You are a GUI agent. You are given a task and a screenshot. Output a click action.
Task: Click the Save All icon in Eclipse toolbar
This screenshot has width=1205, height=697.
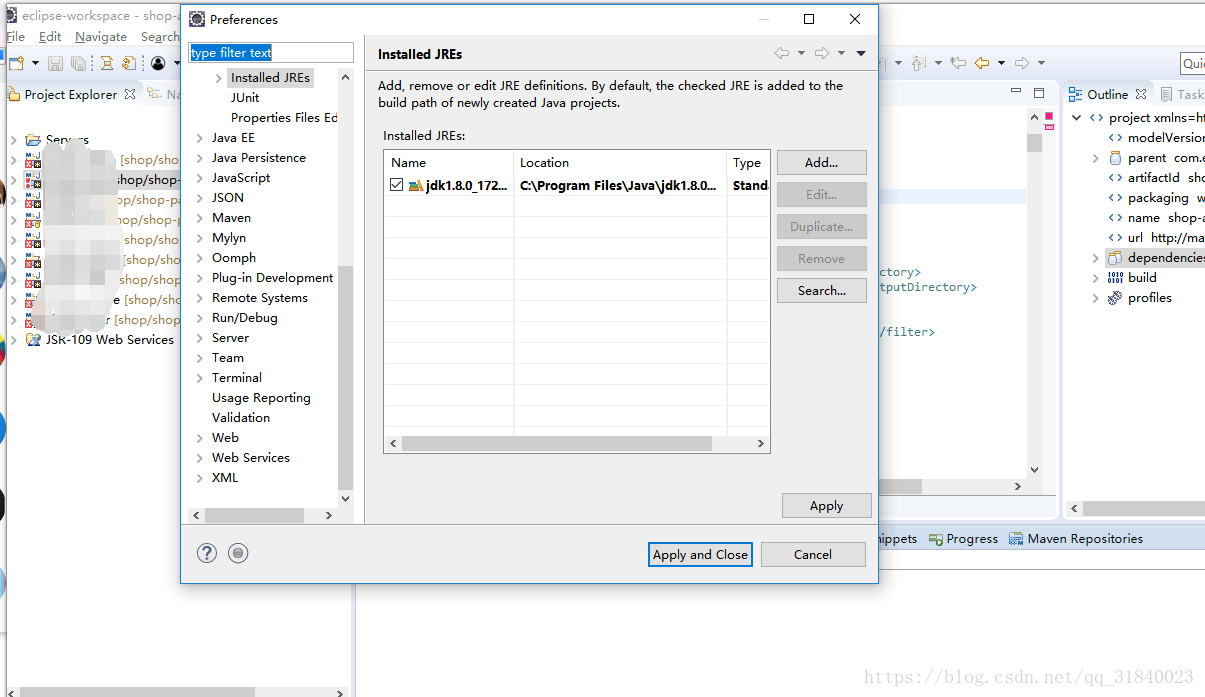coord(78,63)
